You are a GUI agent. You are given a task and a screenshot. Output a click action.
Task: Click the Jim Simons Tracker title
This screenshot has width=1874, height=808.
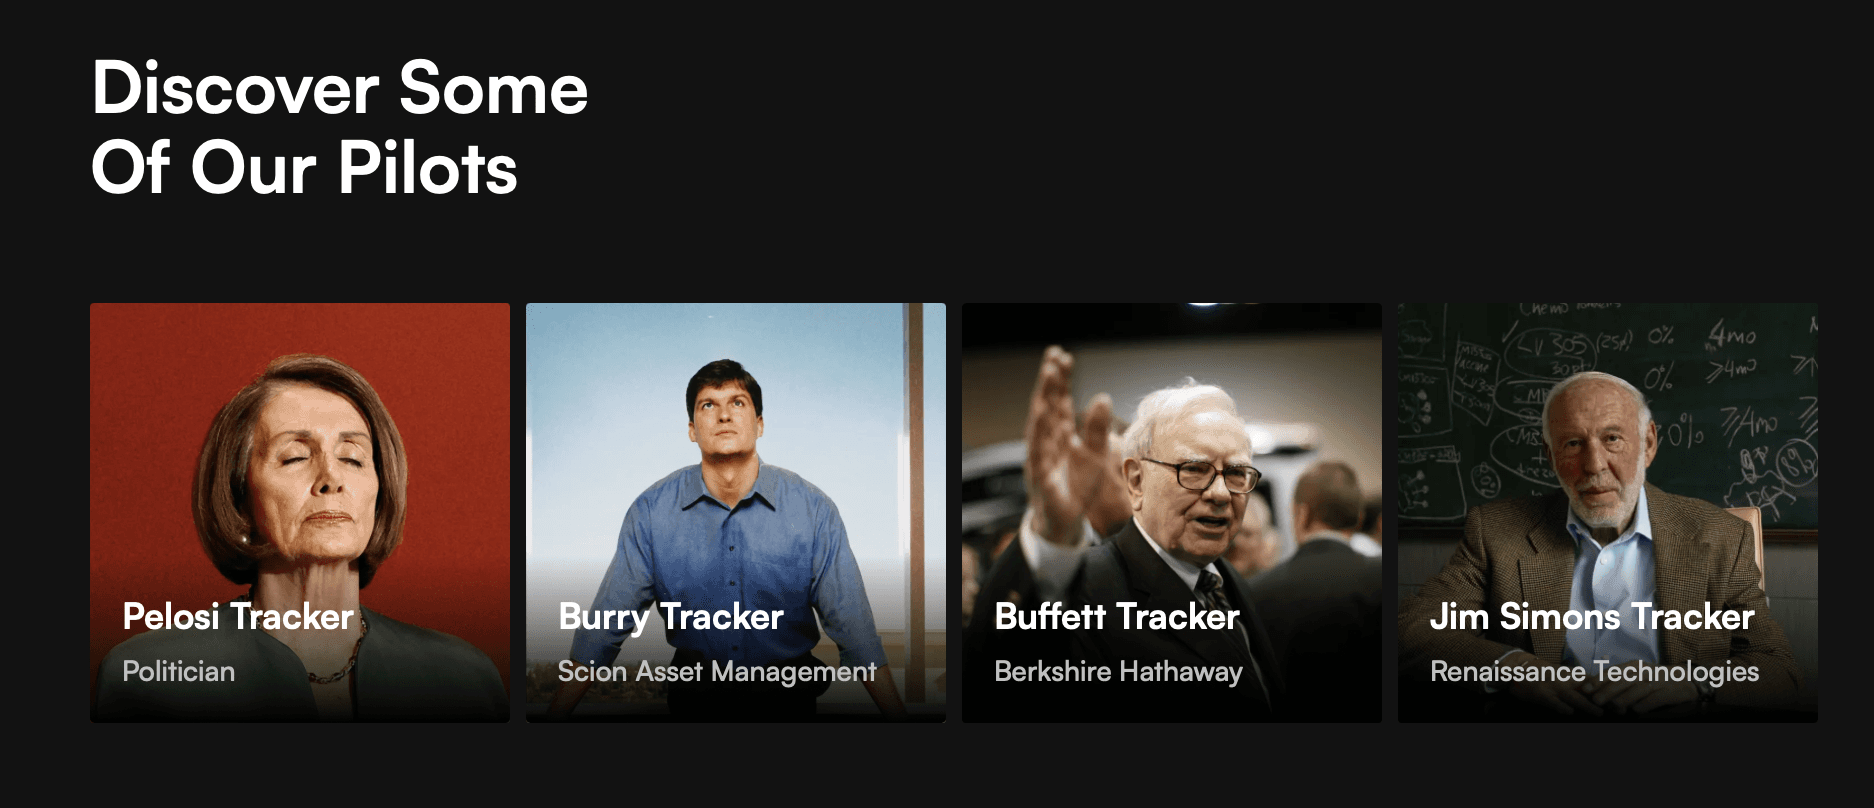[1592, 616]
